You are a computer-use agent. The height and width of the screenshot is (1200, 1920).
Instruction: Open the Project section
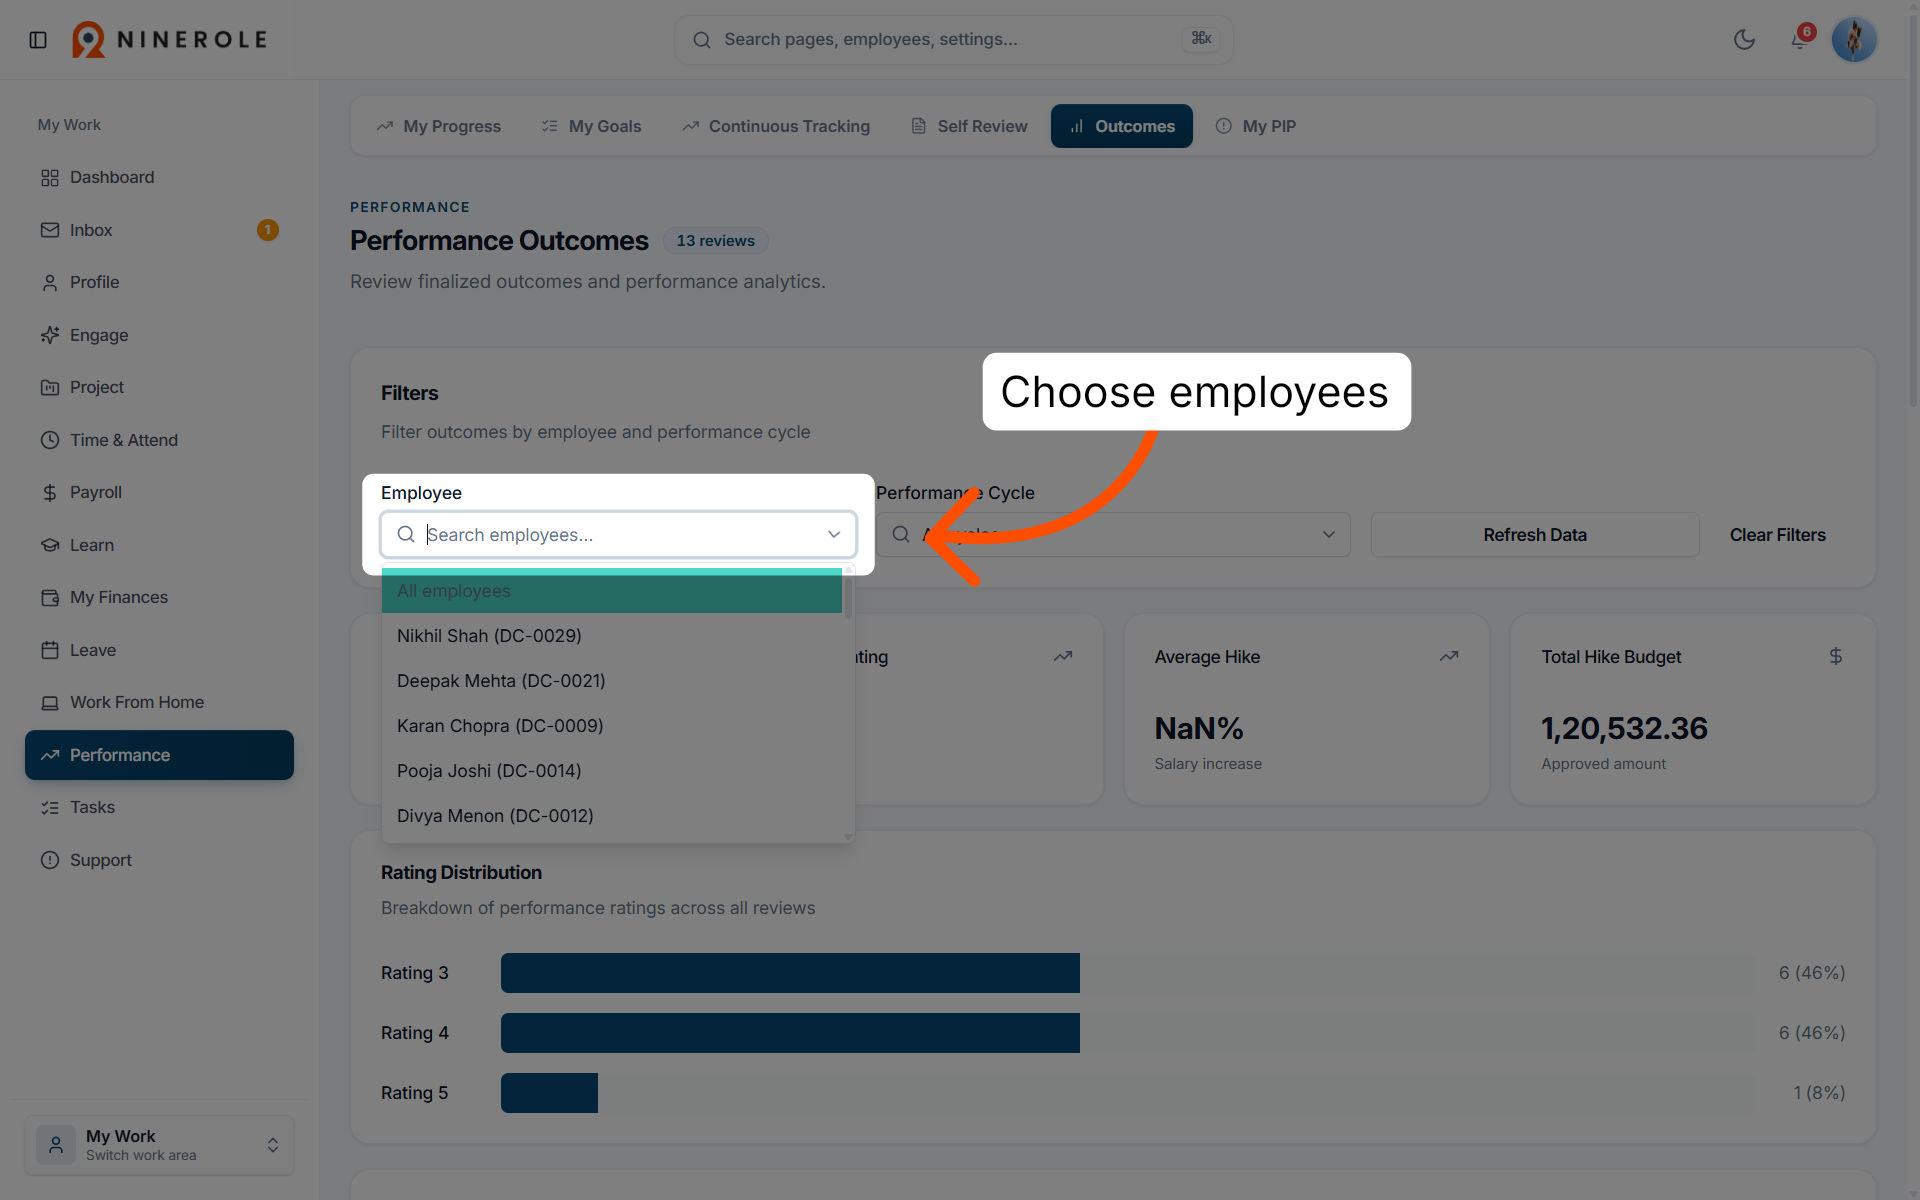pos(160,387)
